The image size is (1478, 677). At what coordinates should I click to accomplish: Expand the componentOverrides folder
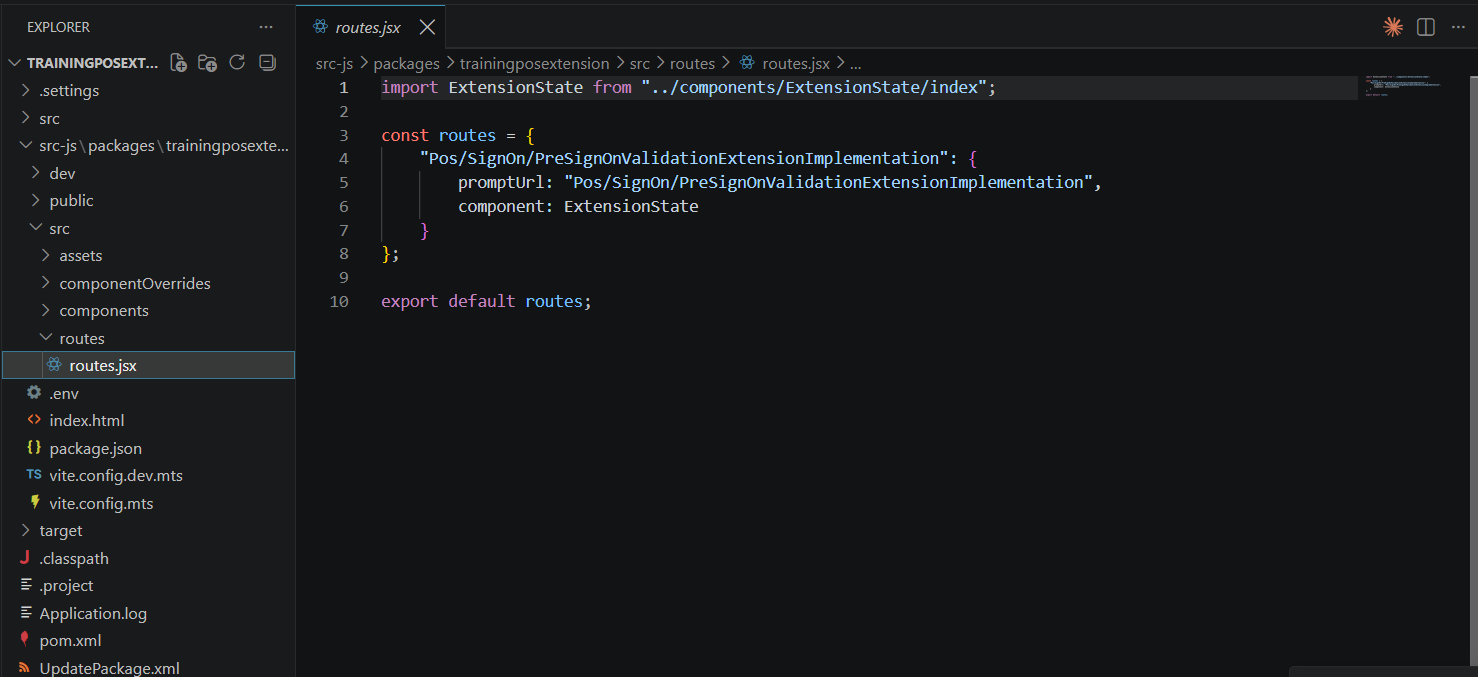coord(46,283)
